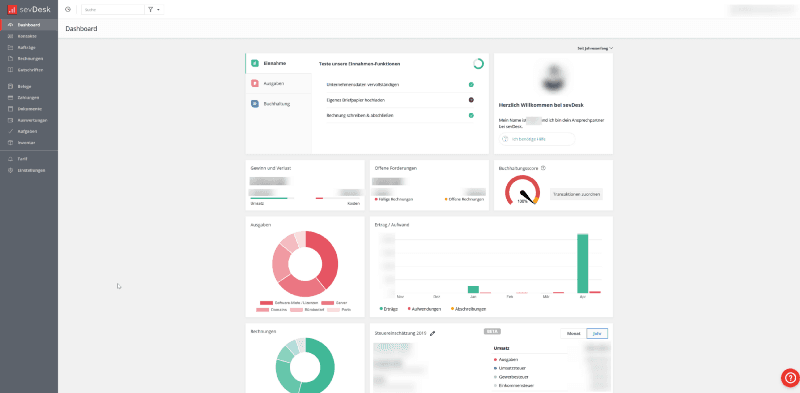Click the Kontakte icon in sidebar
Viewport: 800px width, 393px height.
click(x=11, y=36)
